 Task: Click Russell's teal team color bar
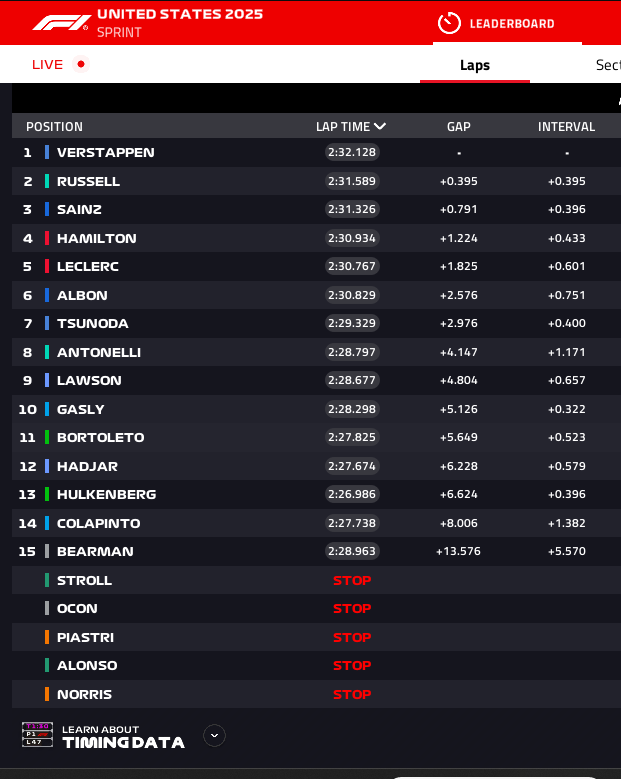[47, 181]
